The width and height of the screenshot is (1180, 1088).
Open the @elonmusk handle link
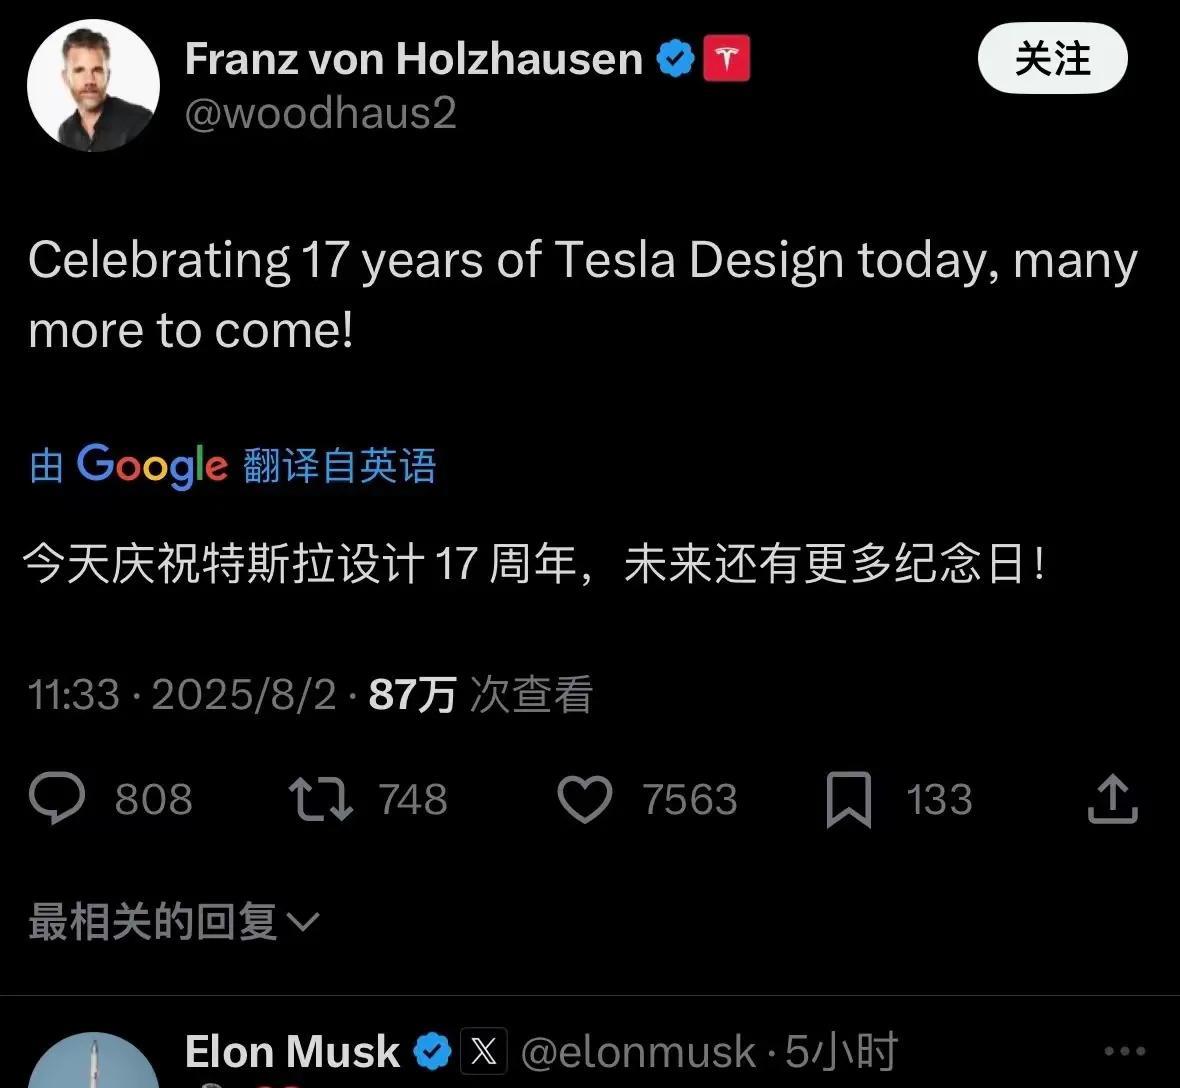[x=638, y=1052]
